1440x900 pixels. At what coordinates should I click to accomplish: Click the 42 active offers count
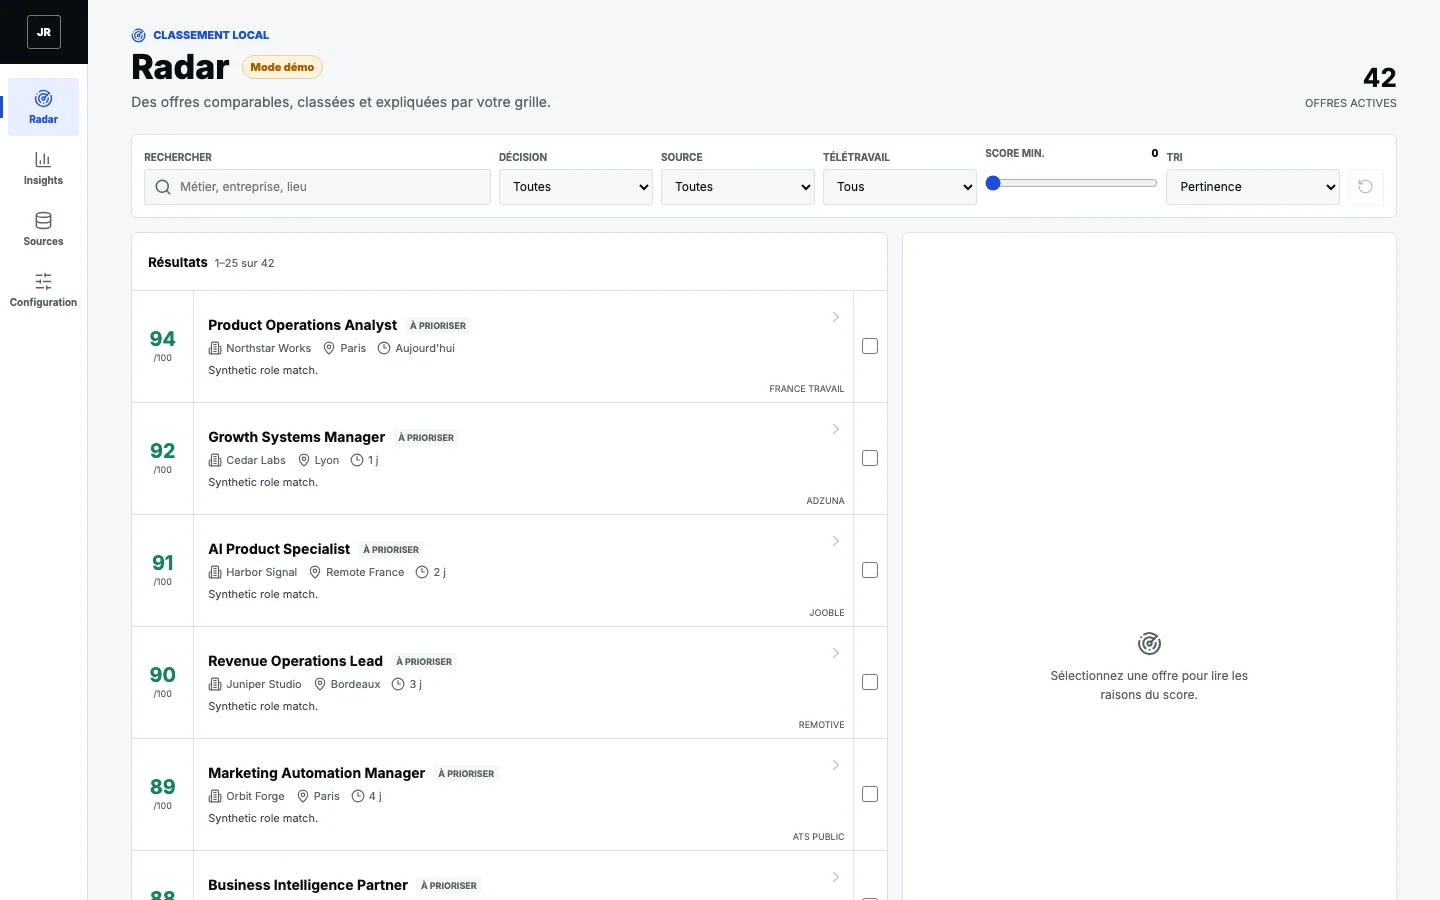click(x=1380, y=77)
